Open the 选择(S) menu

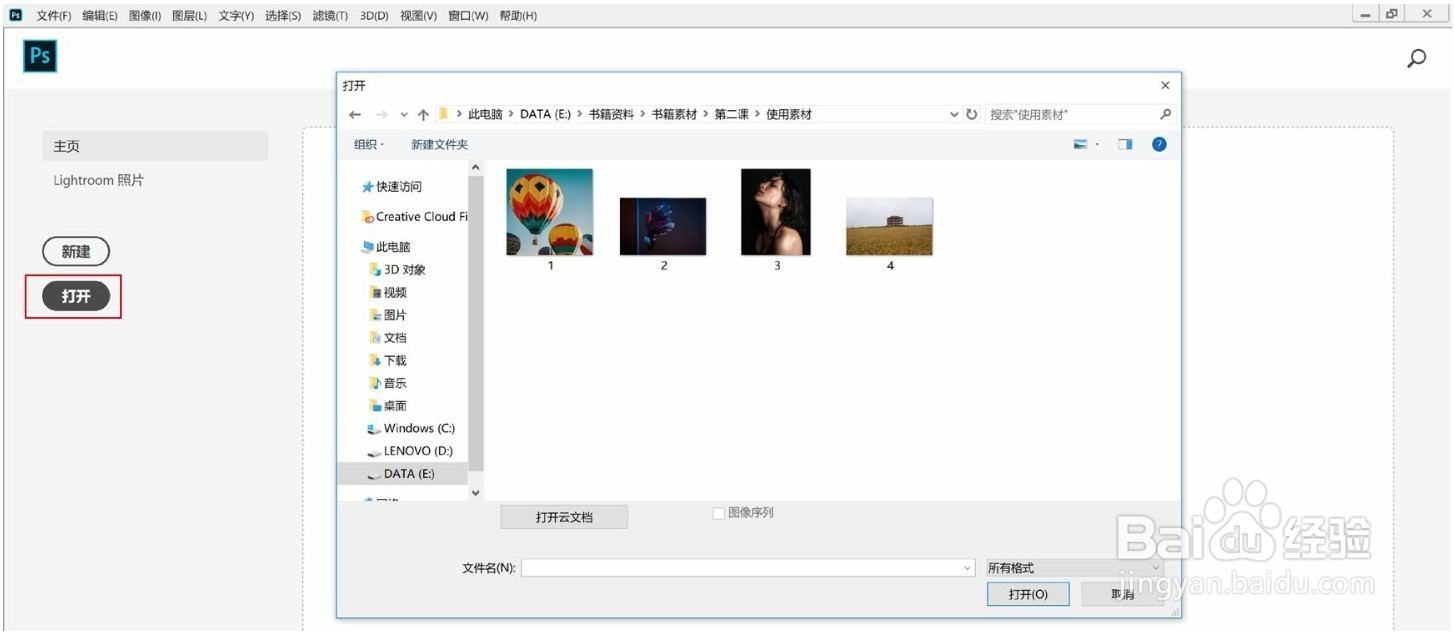(x=283, y=16)
